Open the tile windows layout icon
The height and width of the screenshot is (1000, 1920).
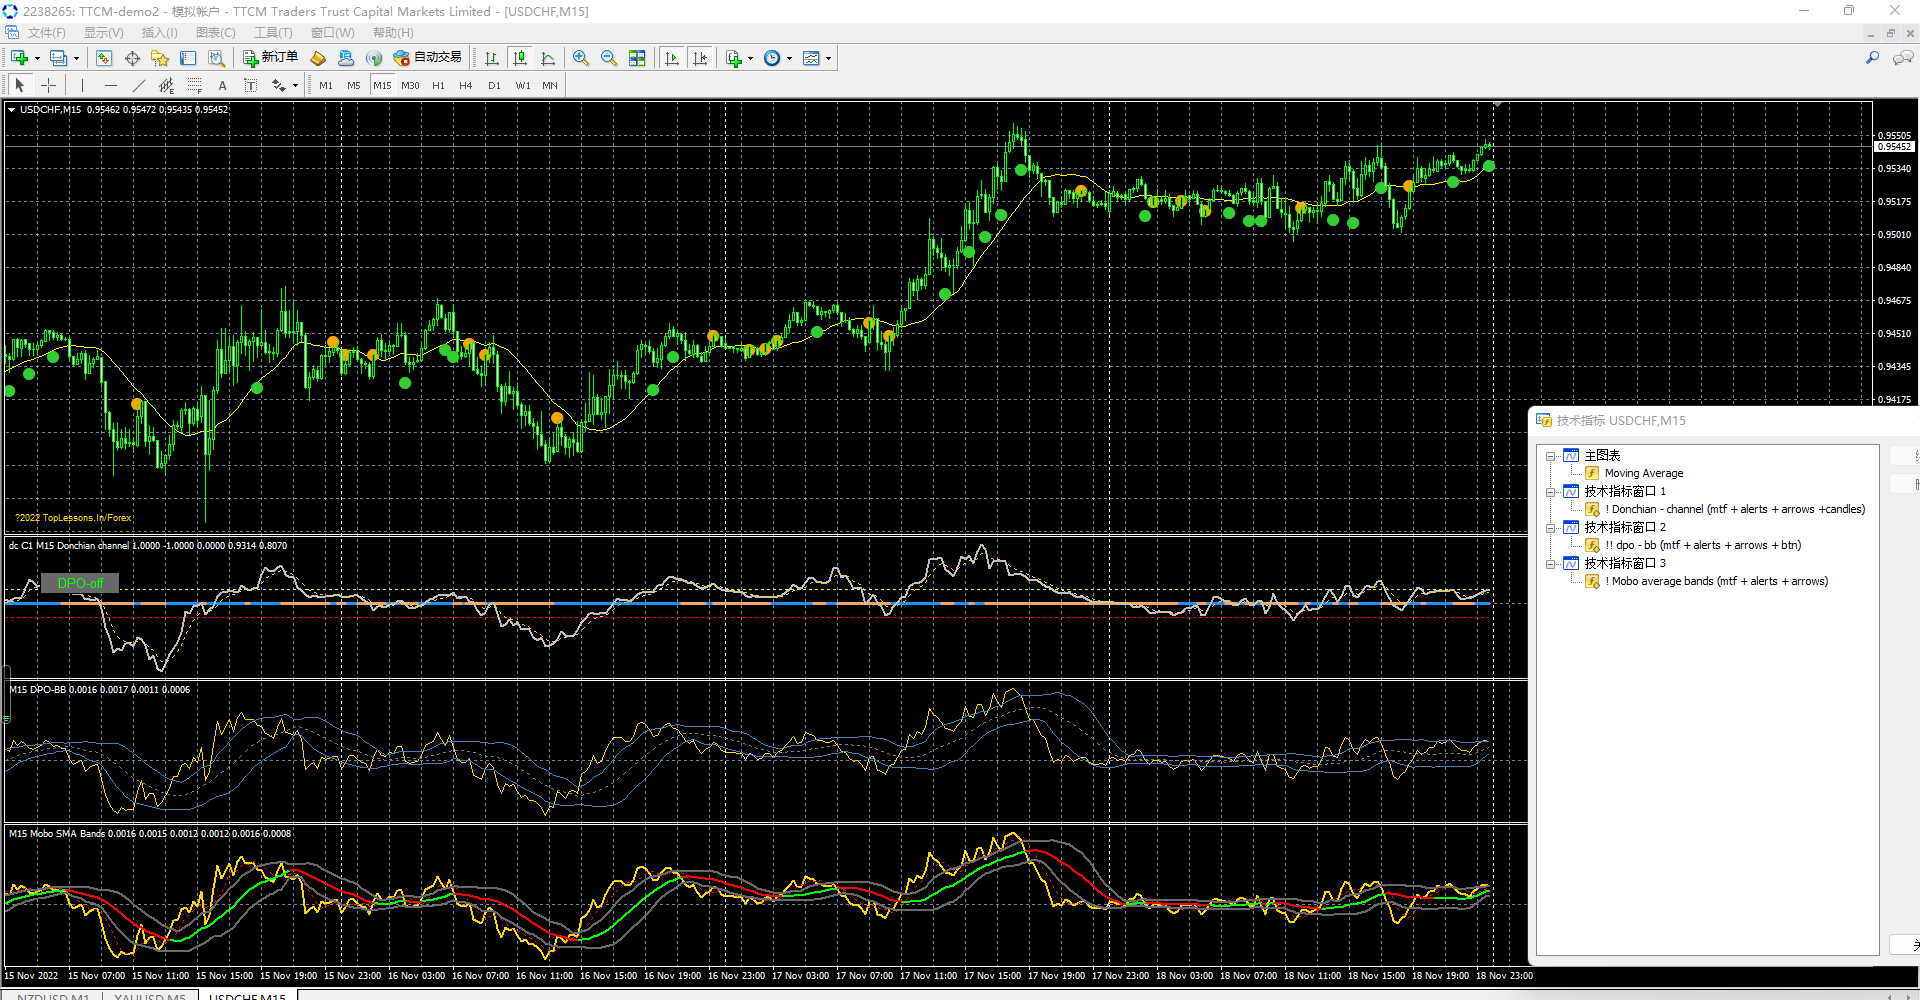[x=637, y=58]
